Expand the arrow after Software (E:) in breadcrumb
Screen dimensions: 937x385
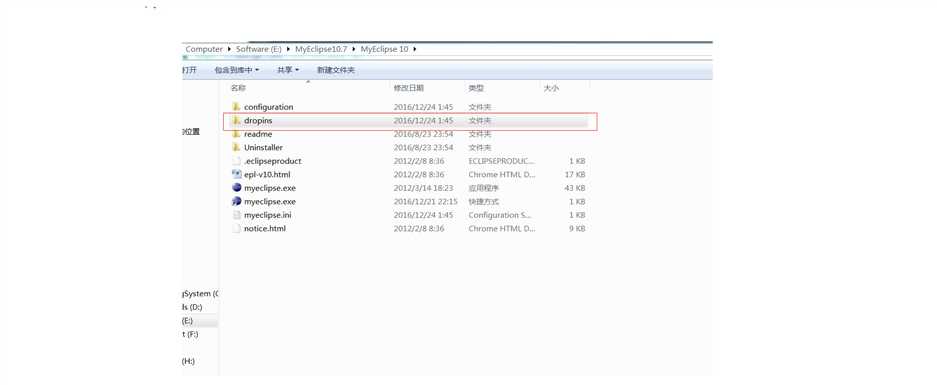click(x=289, y=49)
